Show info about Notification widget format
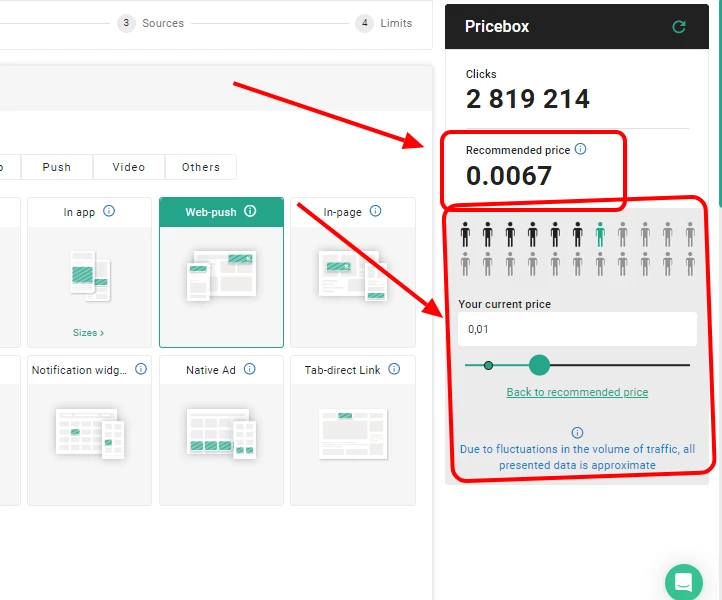This screenshot has height=600, width=722. [141, 369]
